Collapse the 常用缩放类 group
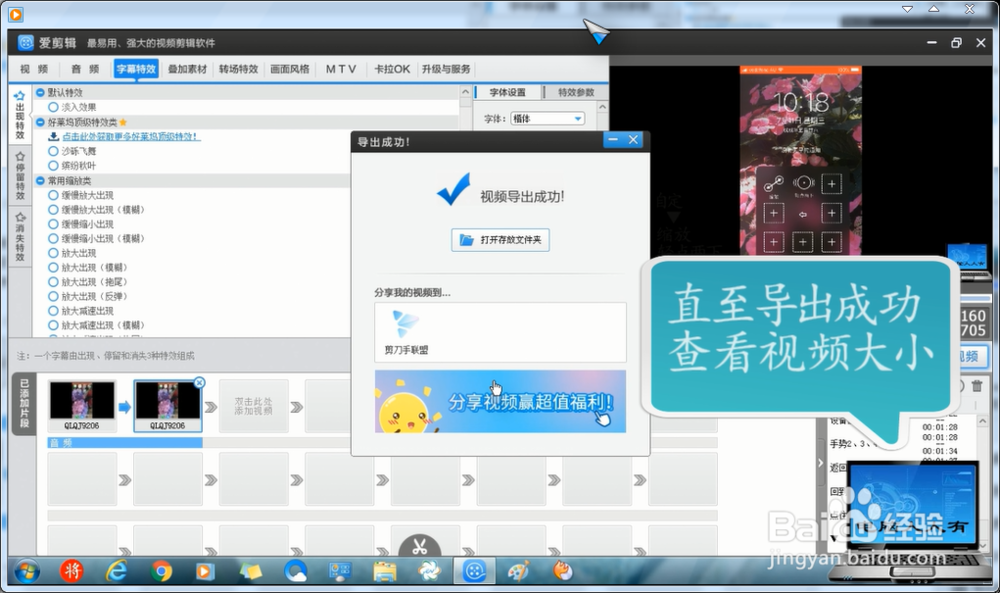This screenshot has width=1000, height=593. (40, 180)
